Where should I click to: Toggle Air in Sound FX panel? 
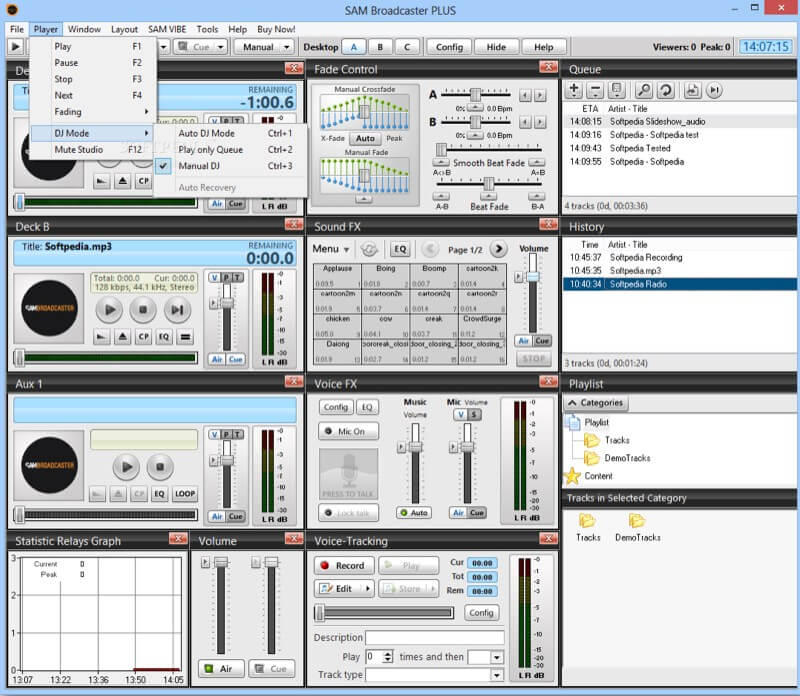click(523, 341)
